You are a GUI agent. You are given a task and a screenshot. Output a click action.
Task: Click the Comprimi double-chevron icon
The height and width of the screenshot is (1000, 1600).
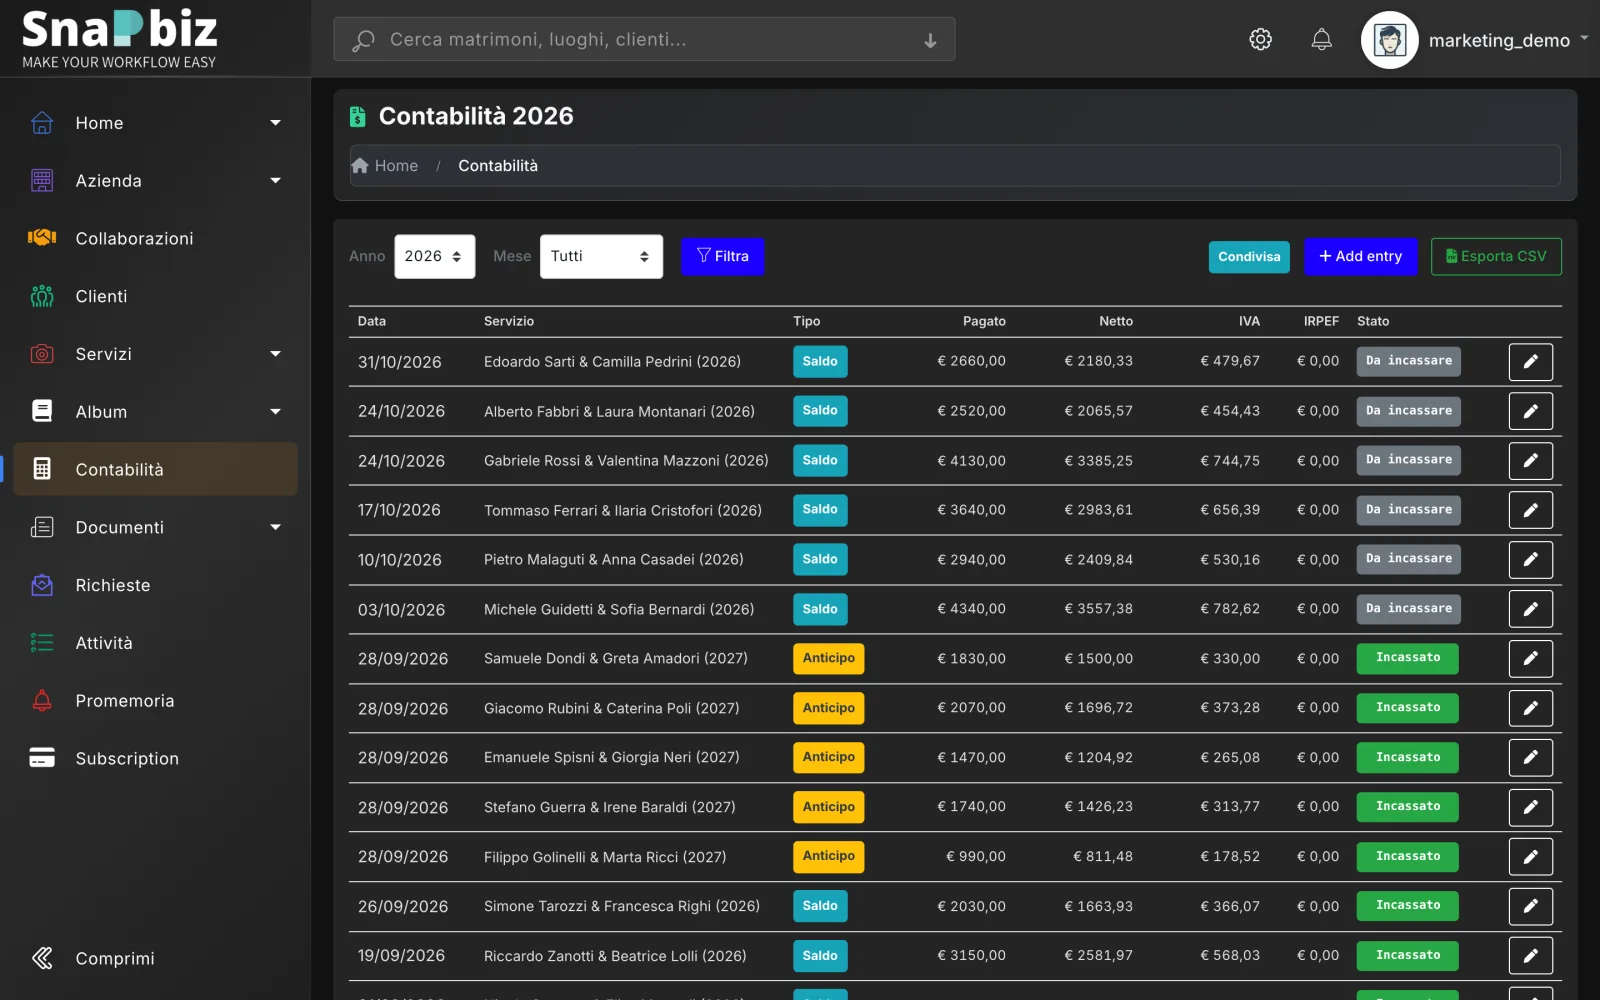[42, 958]
